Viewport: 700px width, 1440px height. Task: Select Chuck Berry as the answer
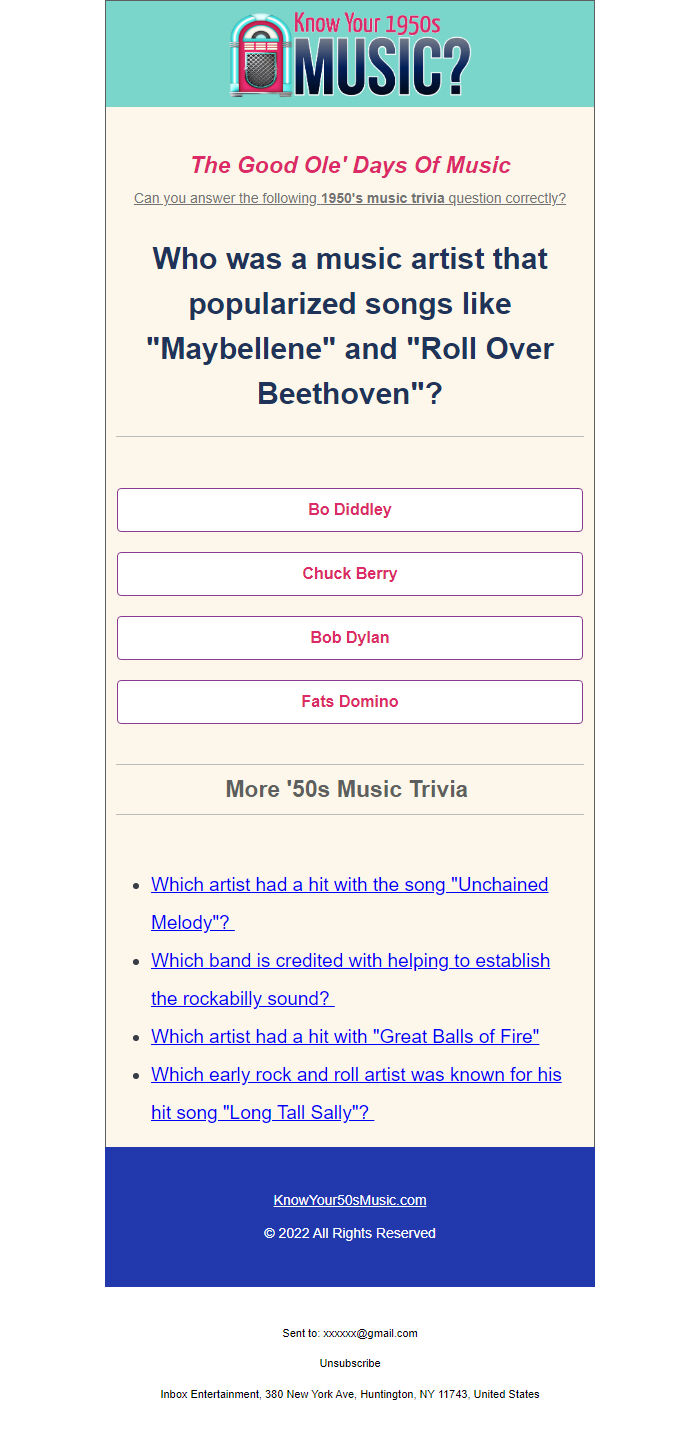350,574
